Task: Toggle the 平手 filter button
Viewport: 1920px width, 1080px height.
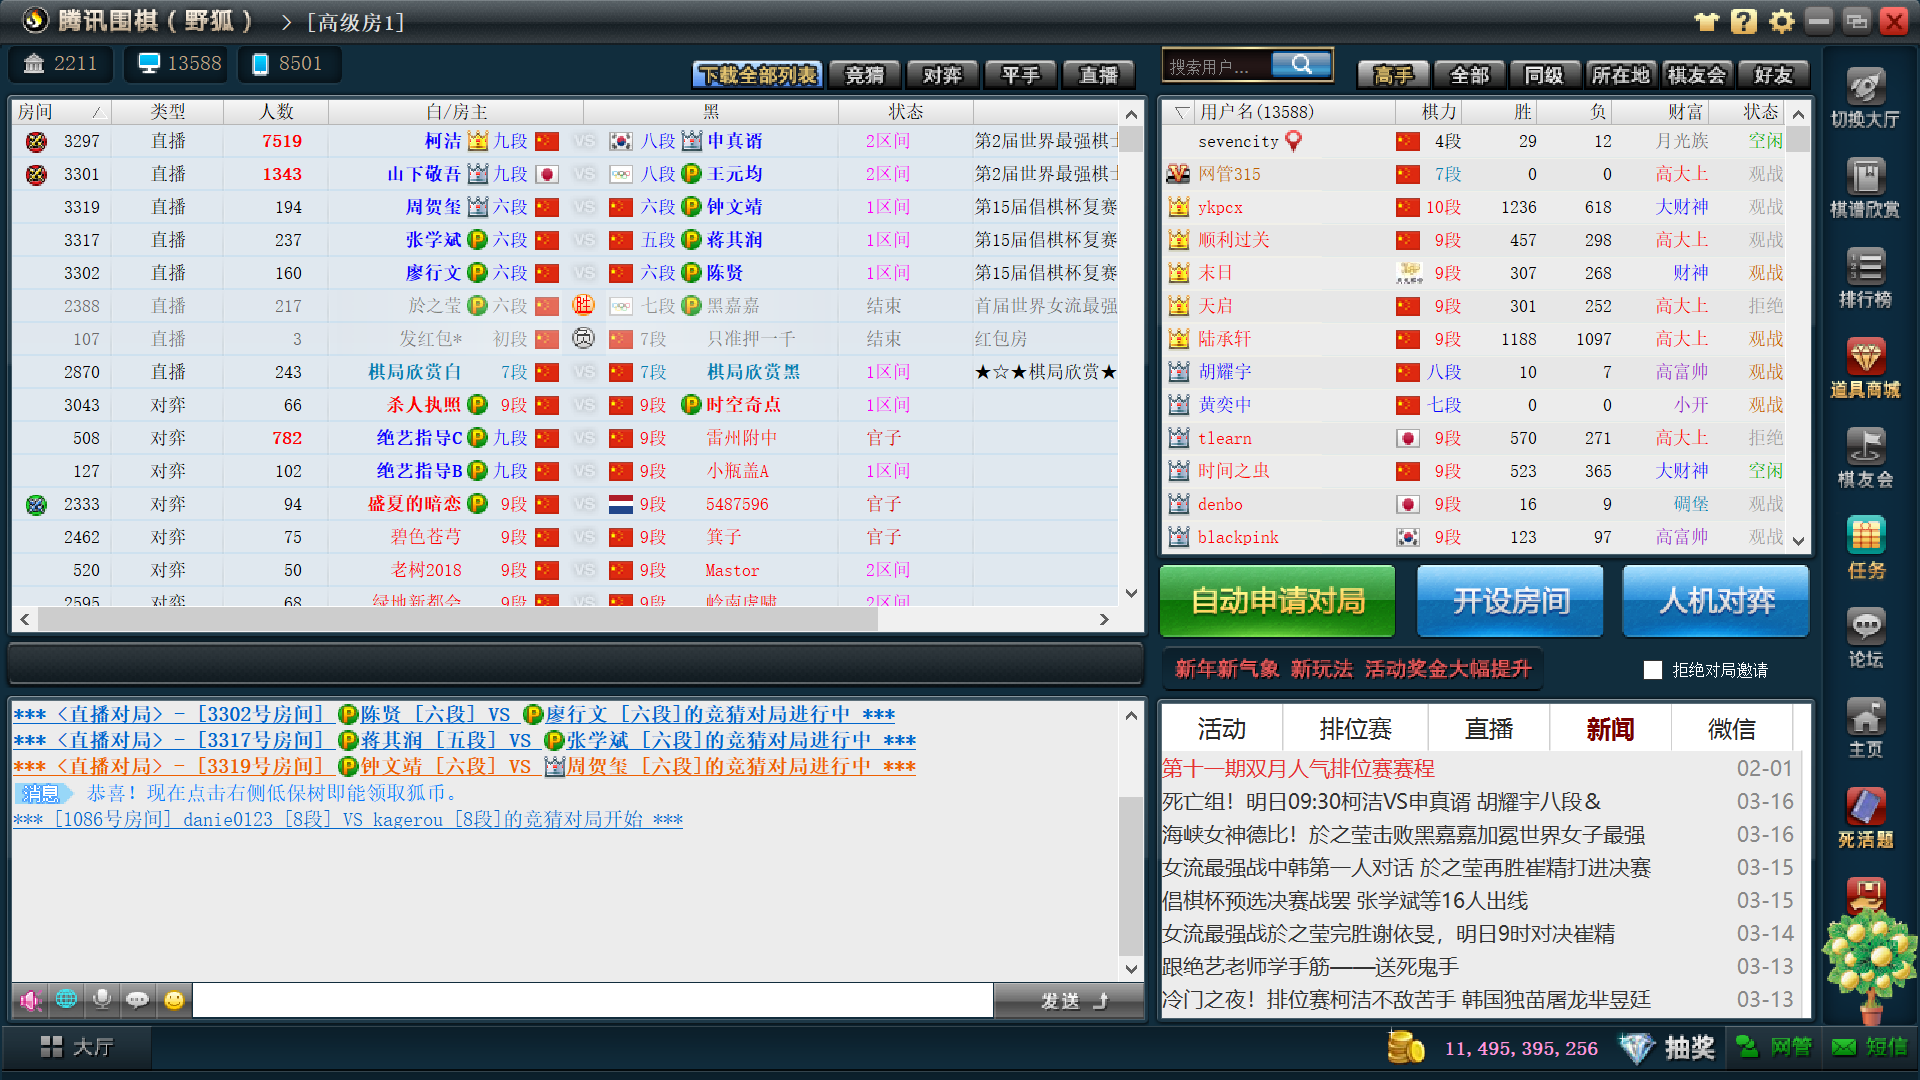Action: [x=1020, y=75]
